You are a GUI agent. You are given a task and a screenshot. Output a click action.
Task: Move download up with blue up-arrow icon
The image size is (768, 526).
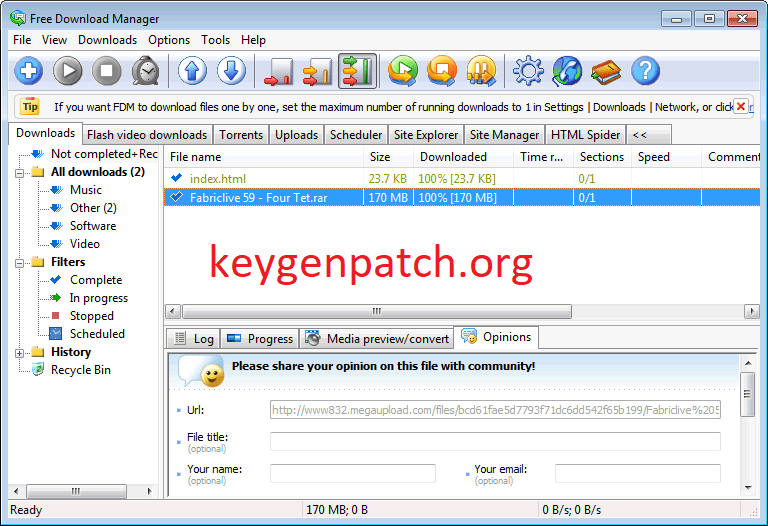[x=192, y=71]
